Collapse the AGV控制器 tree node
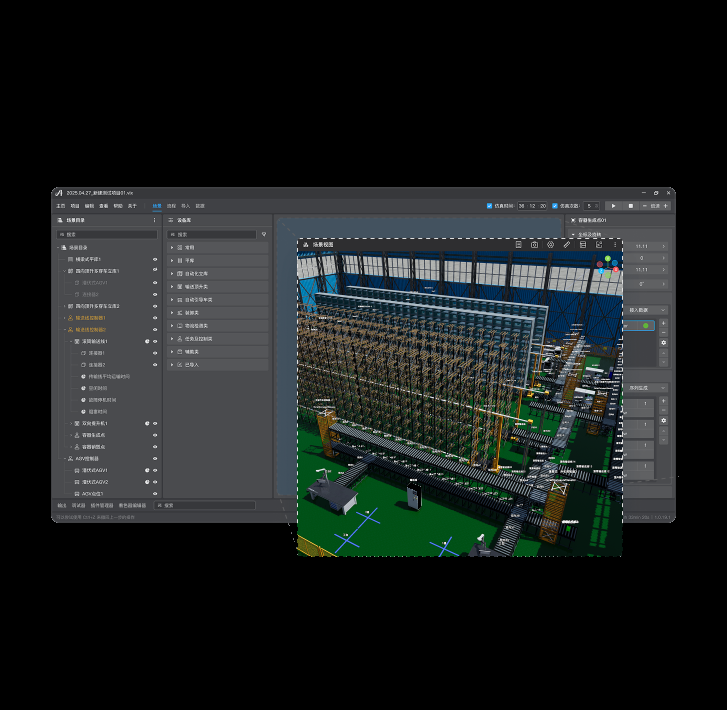This screenshot has width=727, height=710. click(x=64, y=458)
